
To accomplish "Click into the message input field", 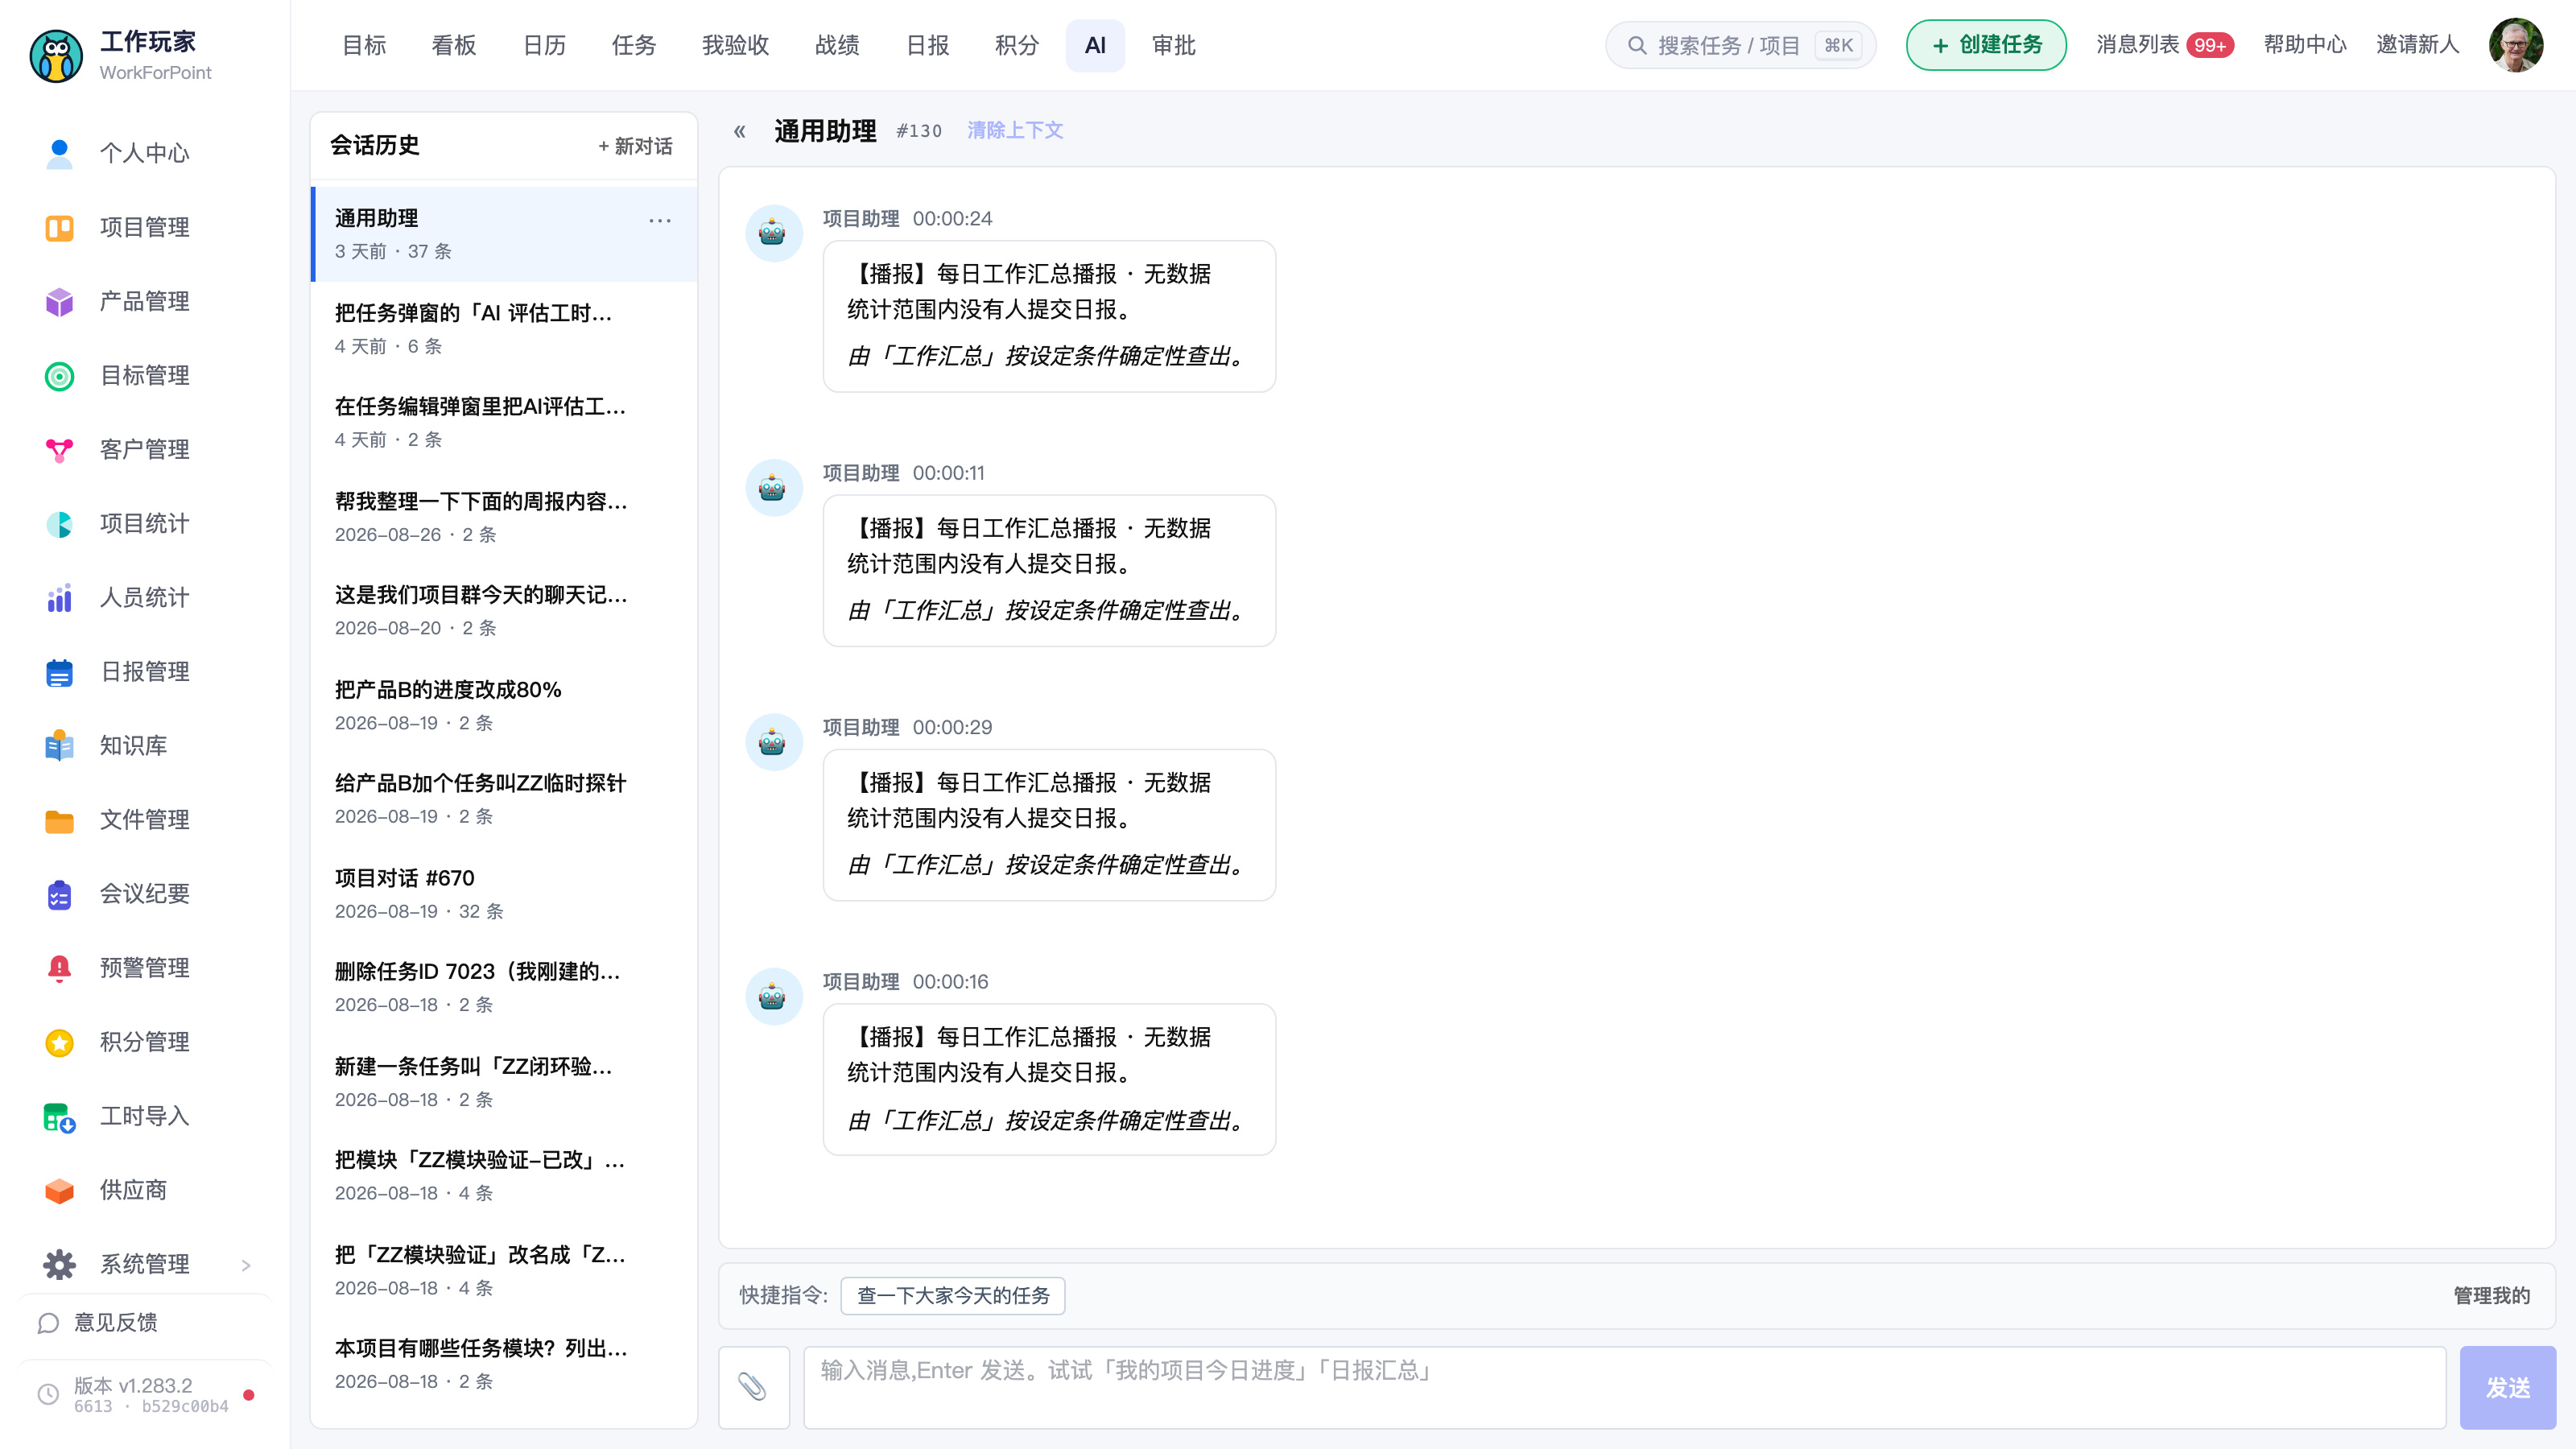I will click(1624, 1387).
